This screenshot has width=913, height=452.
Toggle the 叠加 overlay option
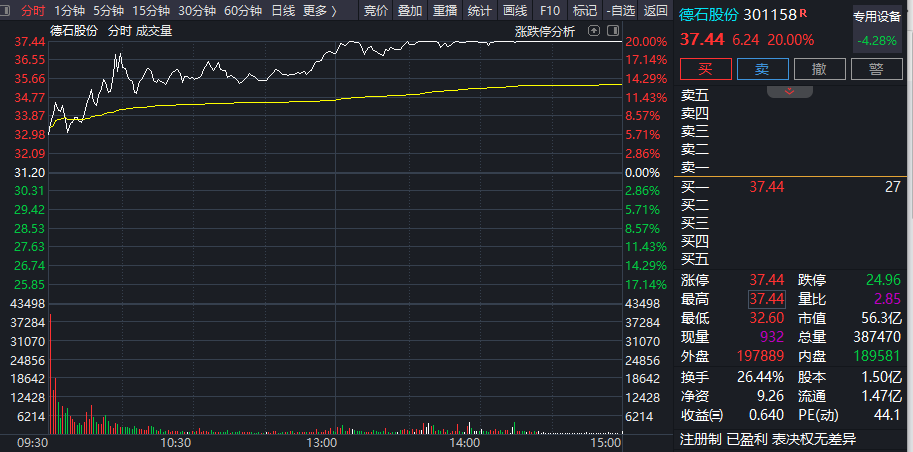pos(409,11)
